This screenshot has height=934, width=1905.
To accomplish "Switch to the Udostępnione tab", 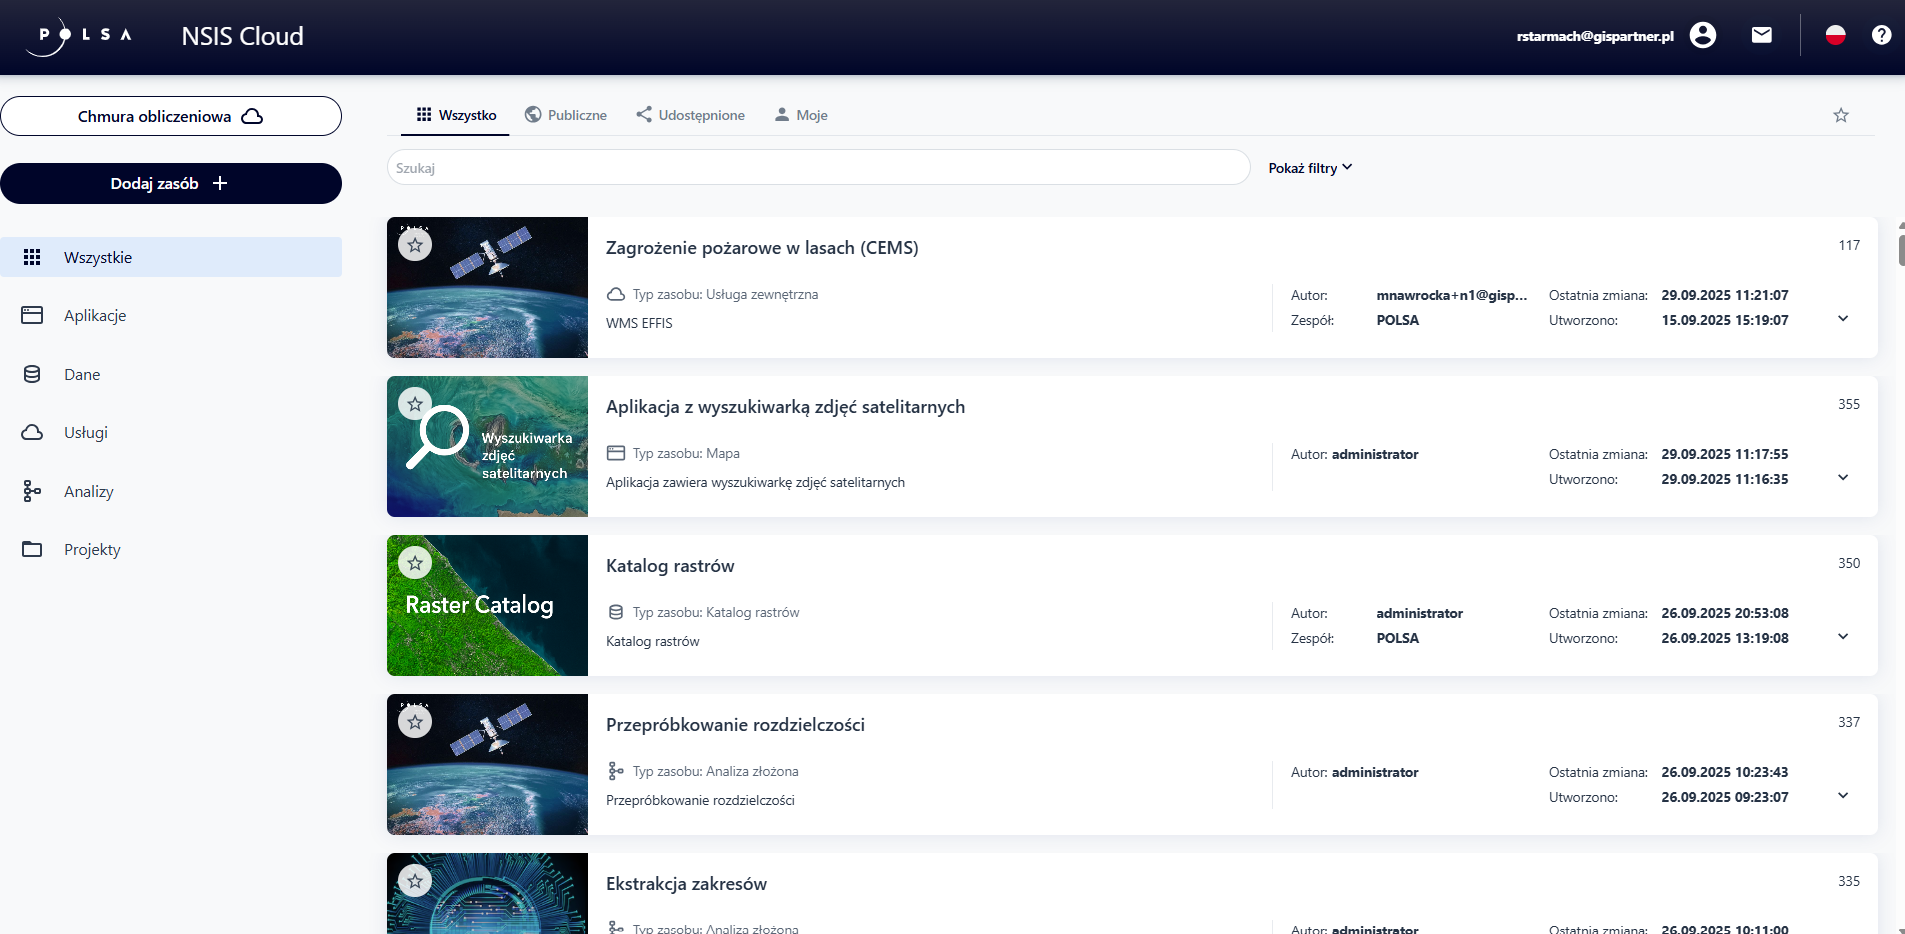I will [690, 115].
